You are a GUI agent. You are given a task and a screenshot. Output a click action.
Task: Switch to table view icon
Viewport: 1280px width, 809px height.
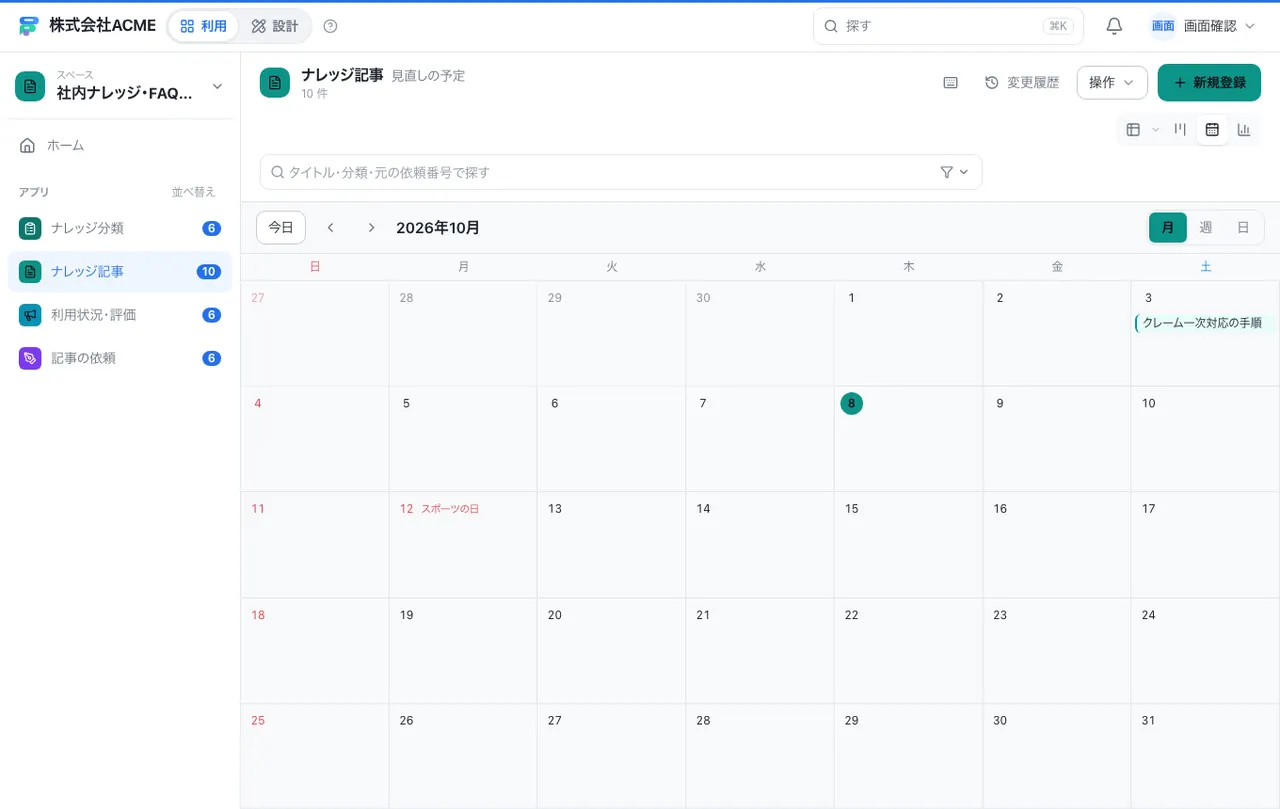click(1133, 129)
